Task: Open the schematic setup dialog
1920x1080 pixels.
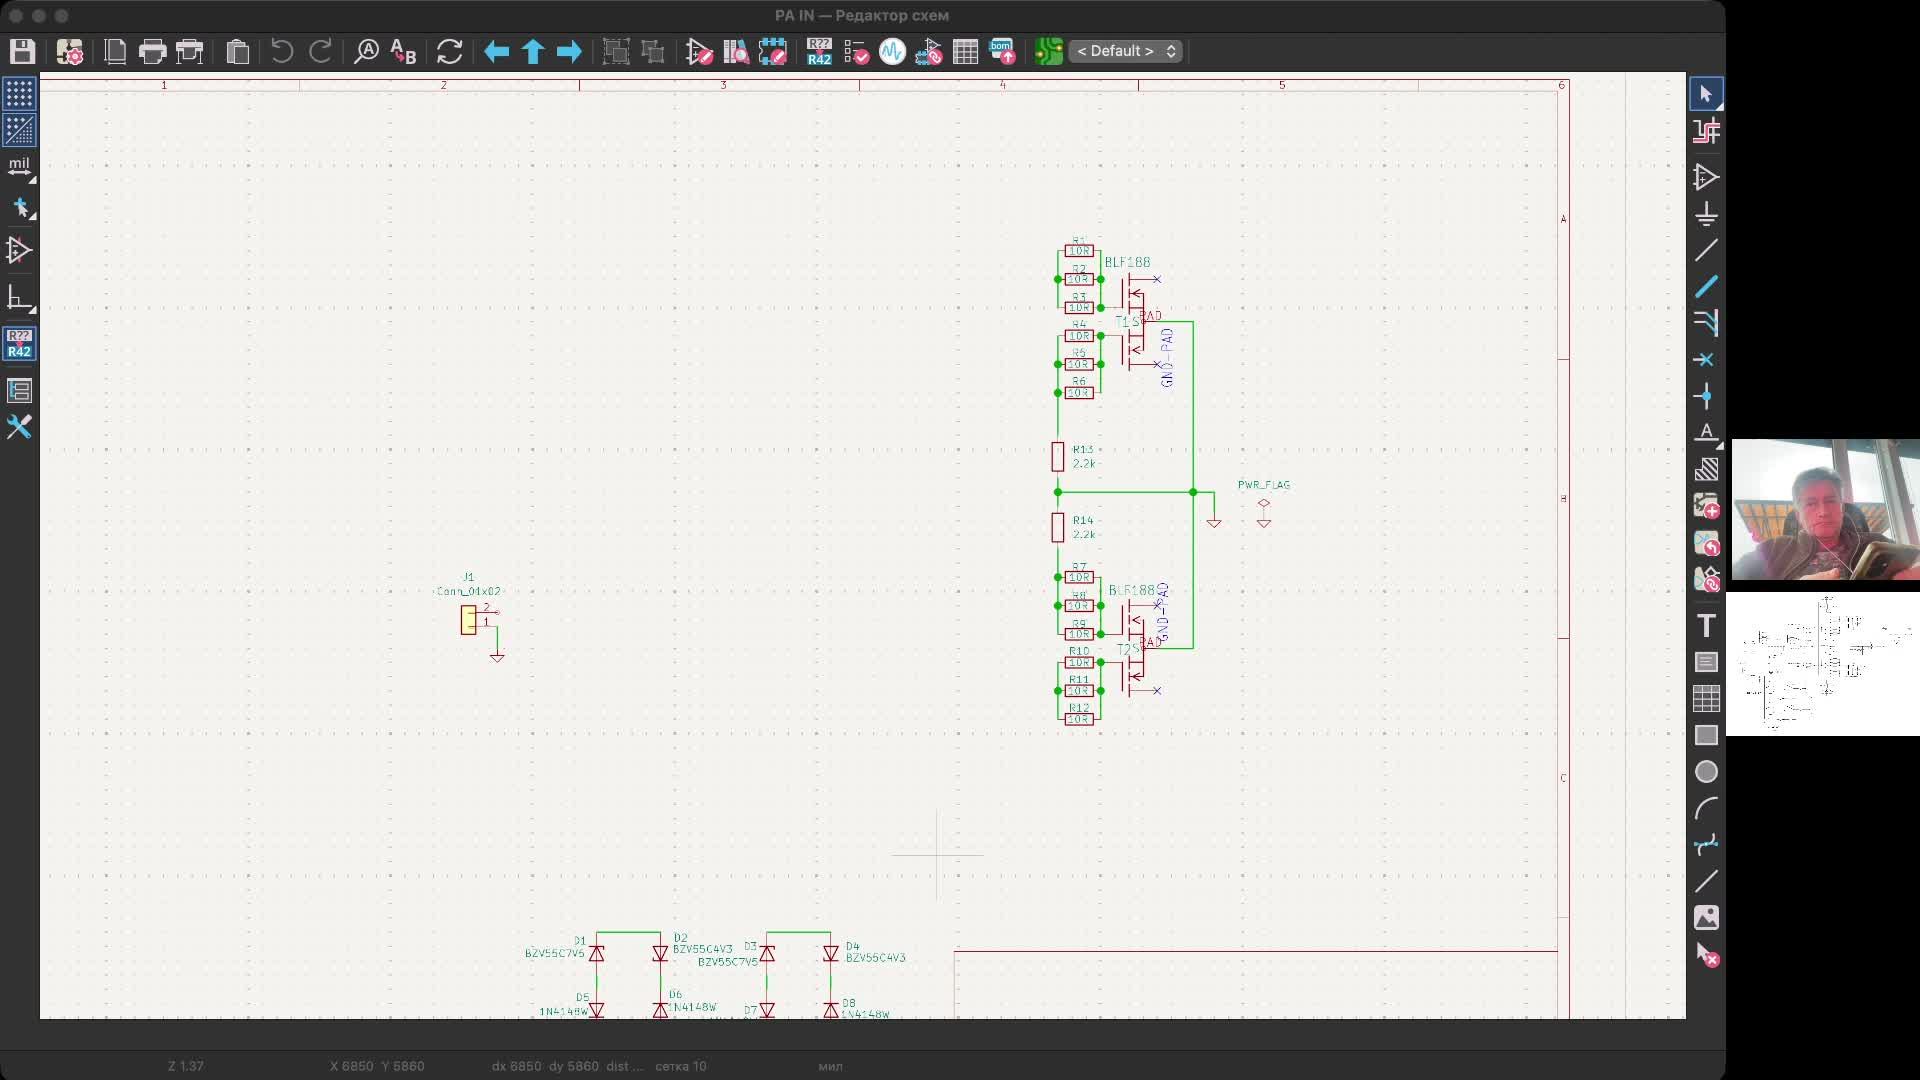Action: (69, 51)
